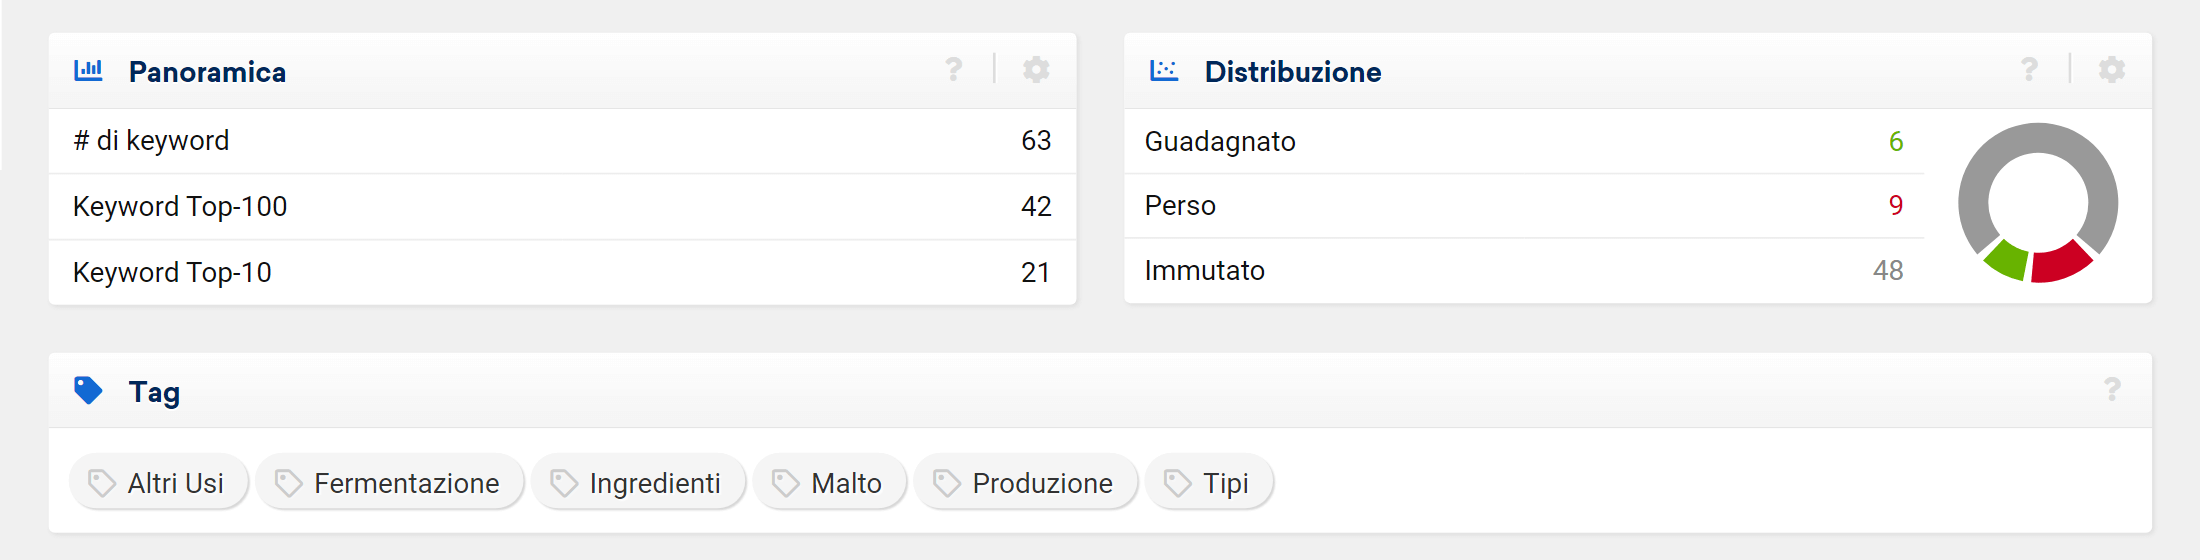The height and width of the screenshot is (560, 2200).
Task: Click the Panoramica bar chart icon
Action: (88, 70)
